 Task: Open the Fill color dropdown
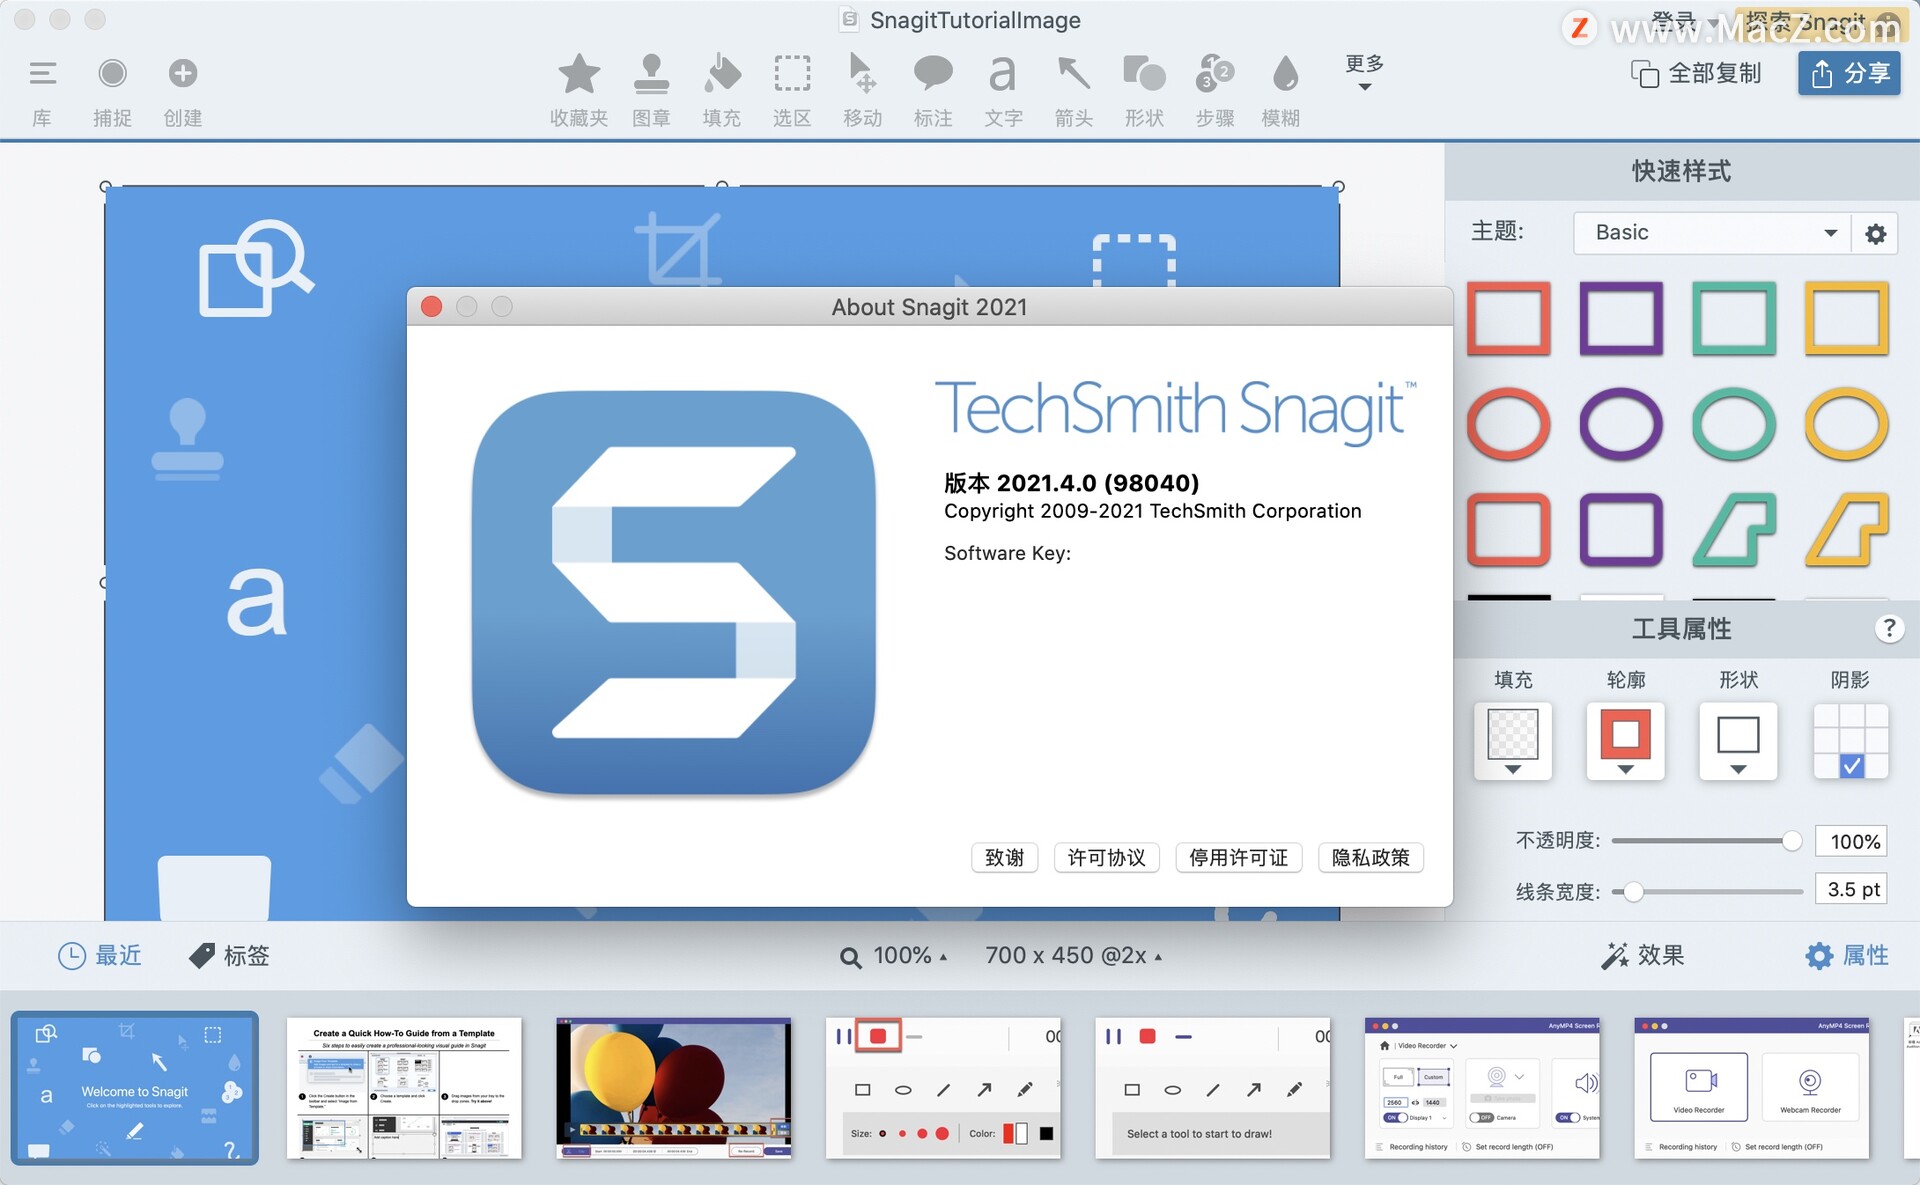pyautogui.click(x=1512, y=741)
